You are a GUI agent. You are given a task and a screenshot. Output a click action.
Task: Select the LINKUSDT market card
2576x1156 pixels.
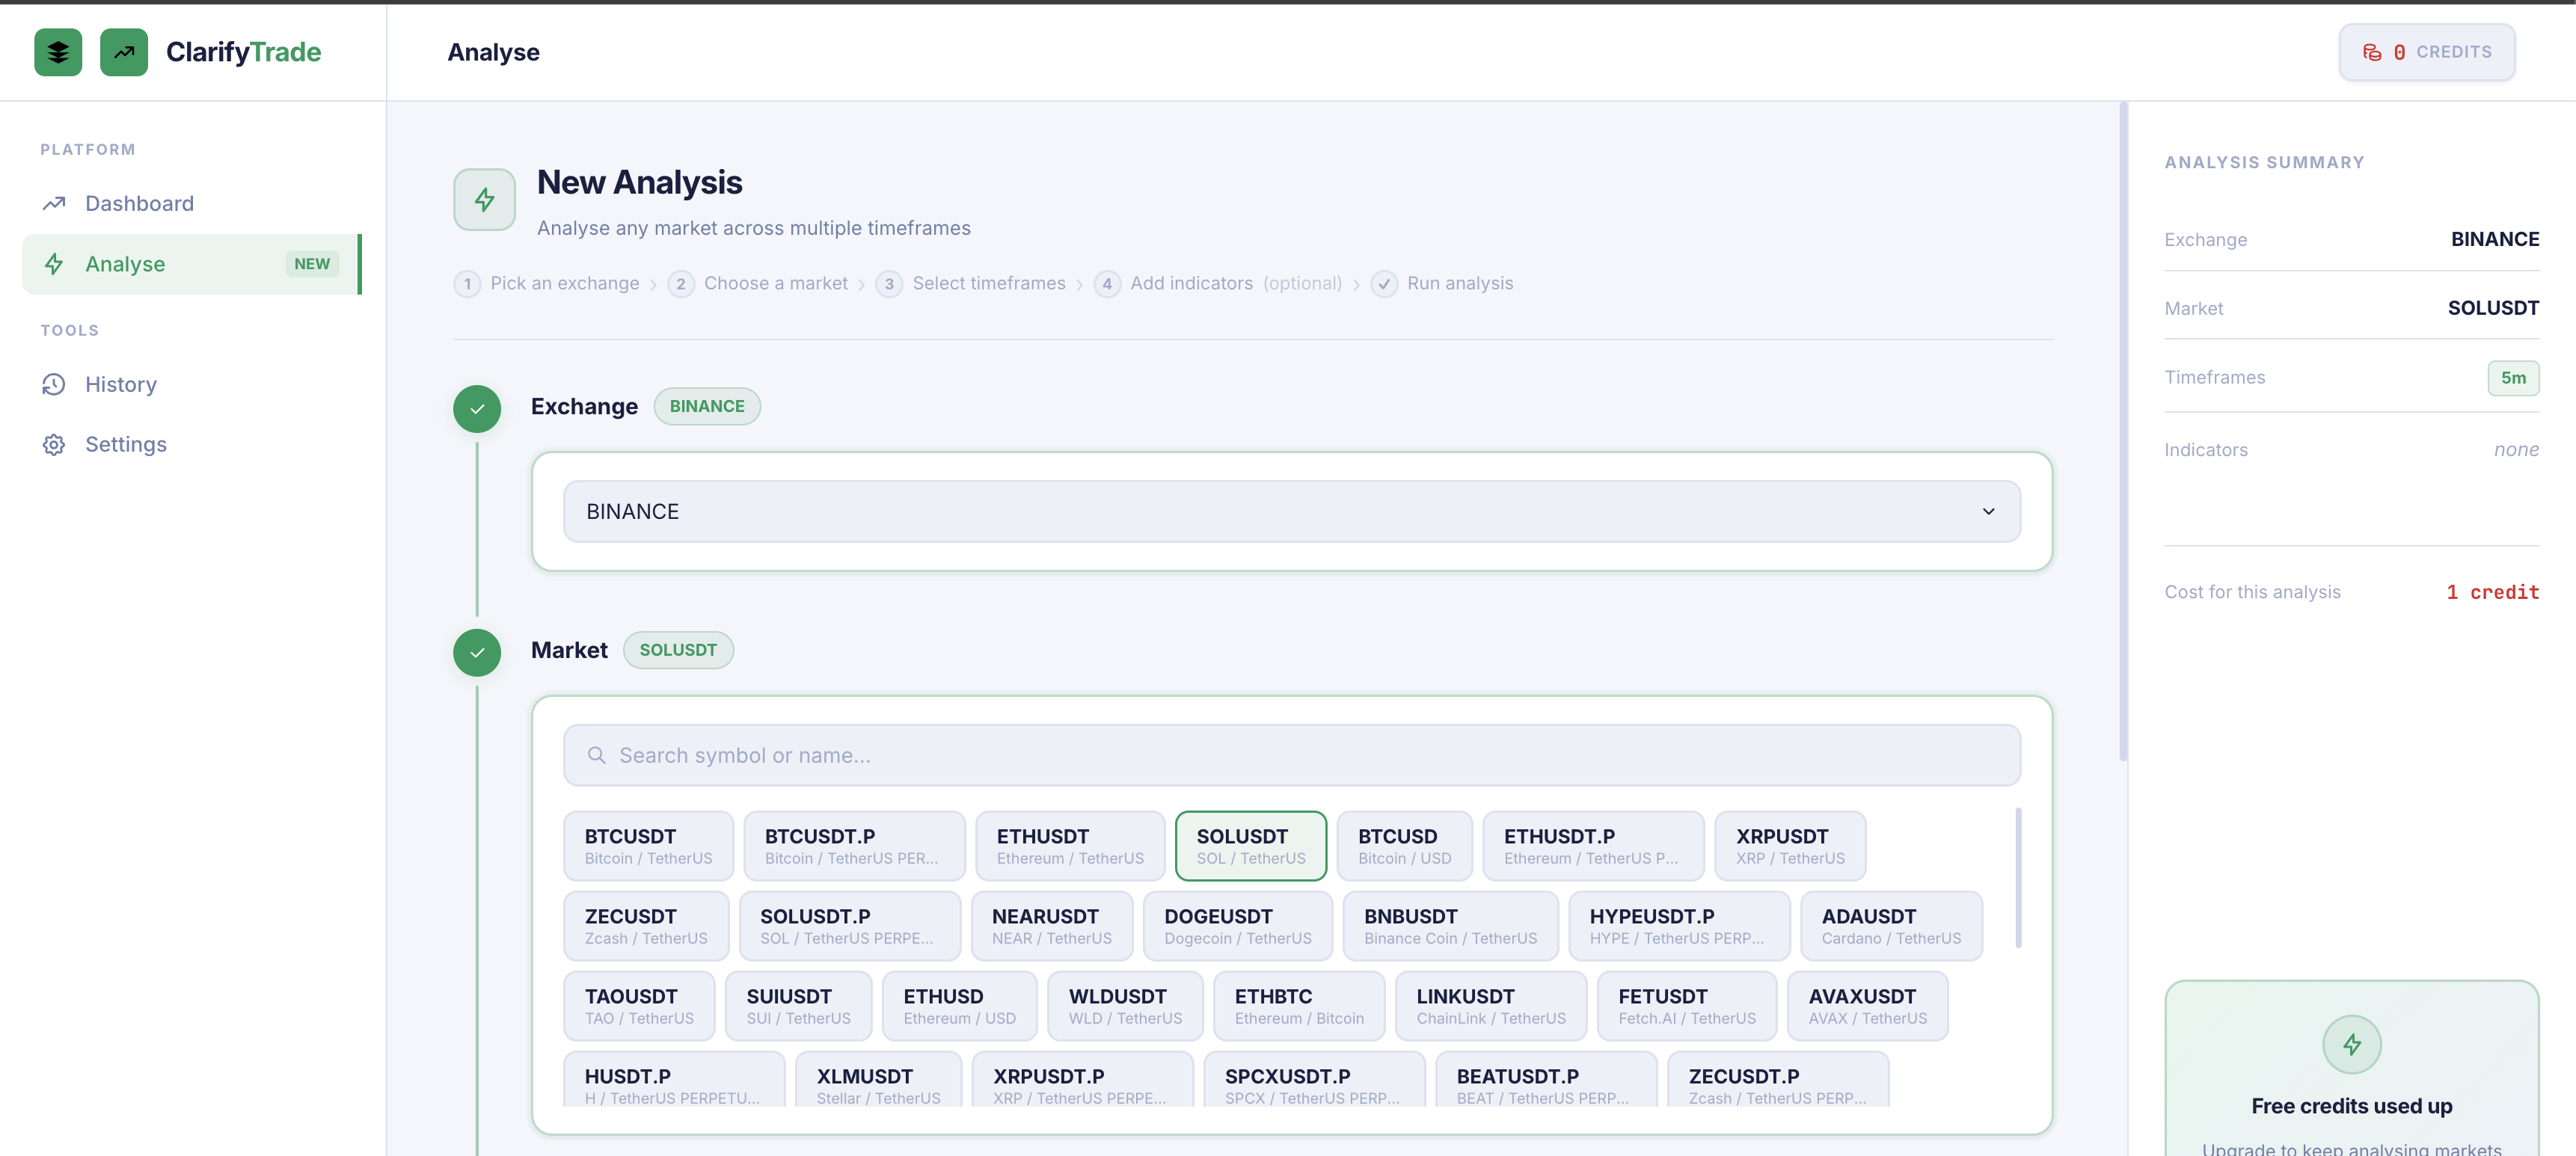1491,1006
